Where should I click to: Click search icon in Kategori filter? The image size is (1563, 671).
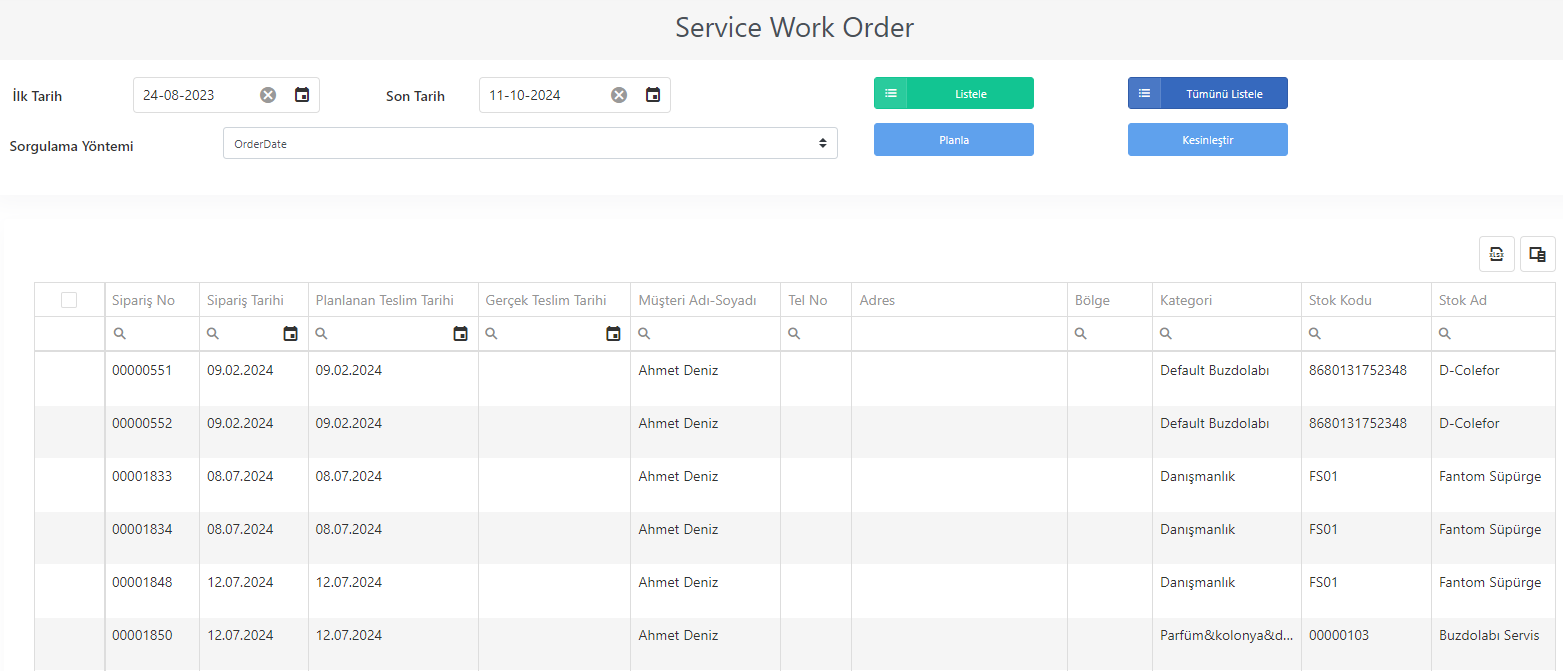point(1165,334)
